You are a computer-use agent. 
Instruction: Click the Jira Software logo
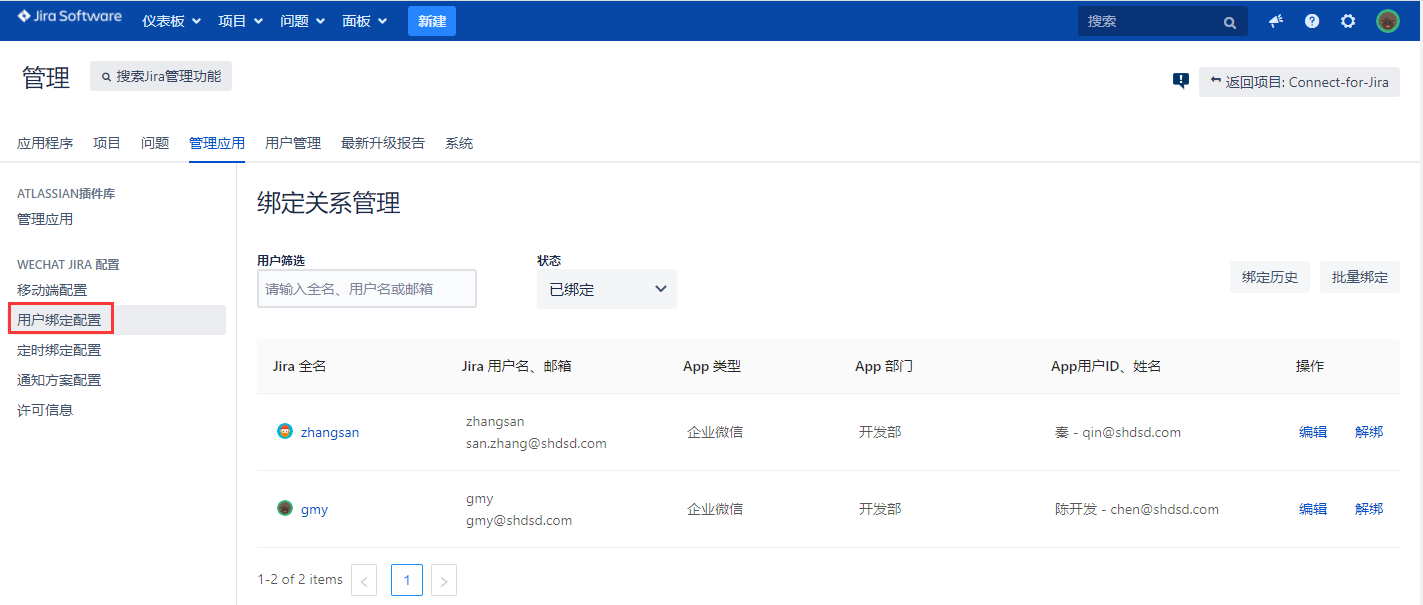pos(69,17)
